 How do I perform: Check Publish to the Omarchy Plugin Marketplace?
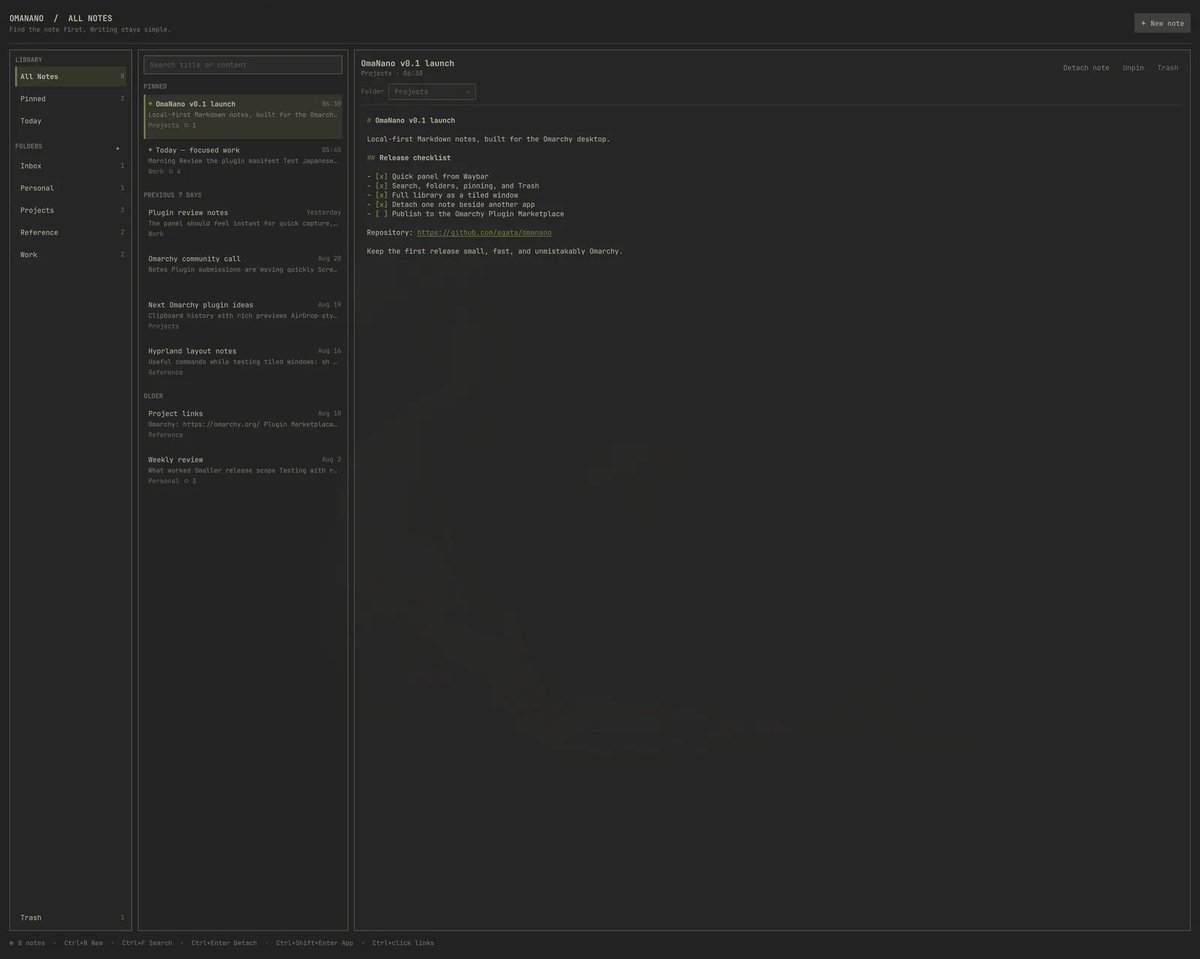click(x=381, y=214)
